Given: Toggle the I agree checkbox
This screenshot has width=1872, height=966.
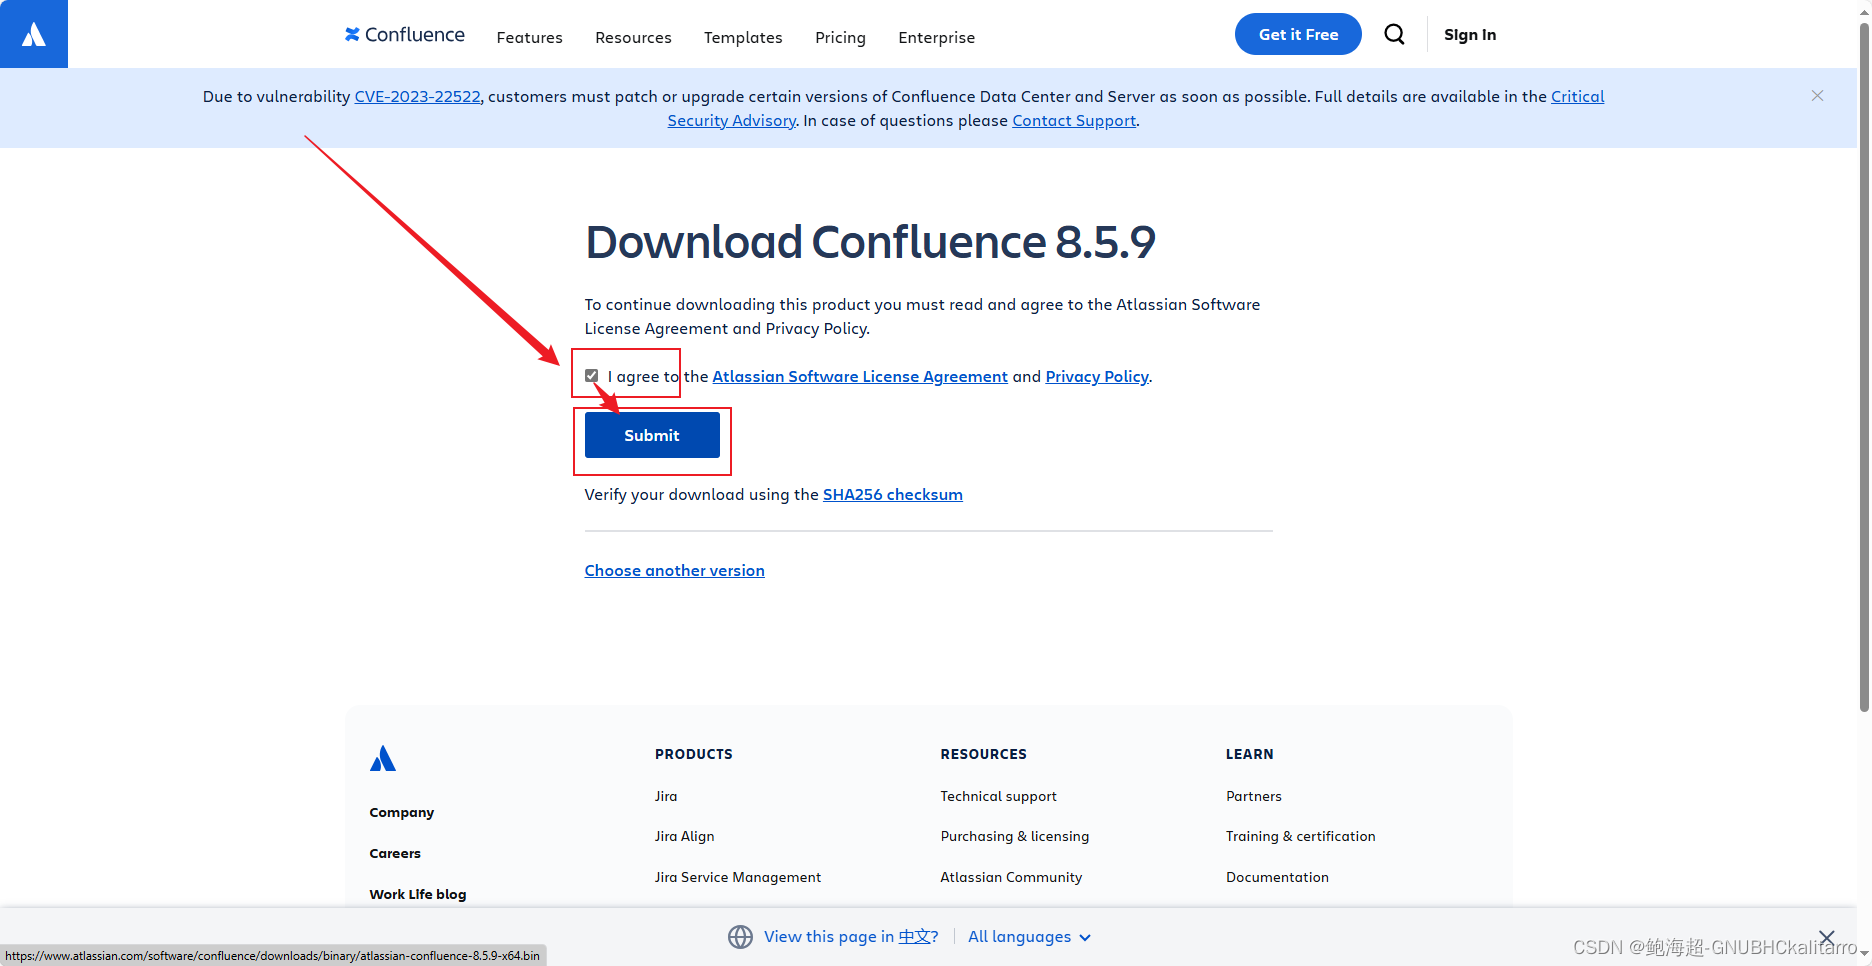Looking at the screenshot, I should (x=592, y=376).
